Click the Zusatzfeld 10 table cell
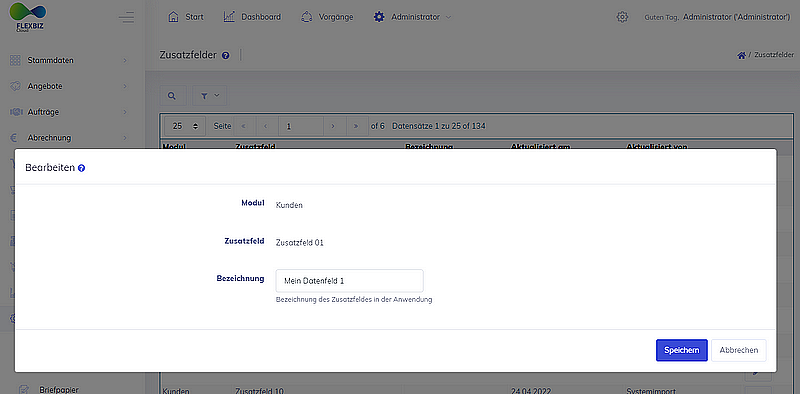The width and height of the screenshot is (800, 394). 259,391
